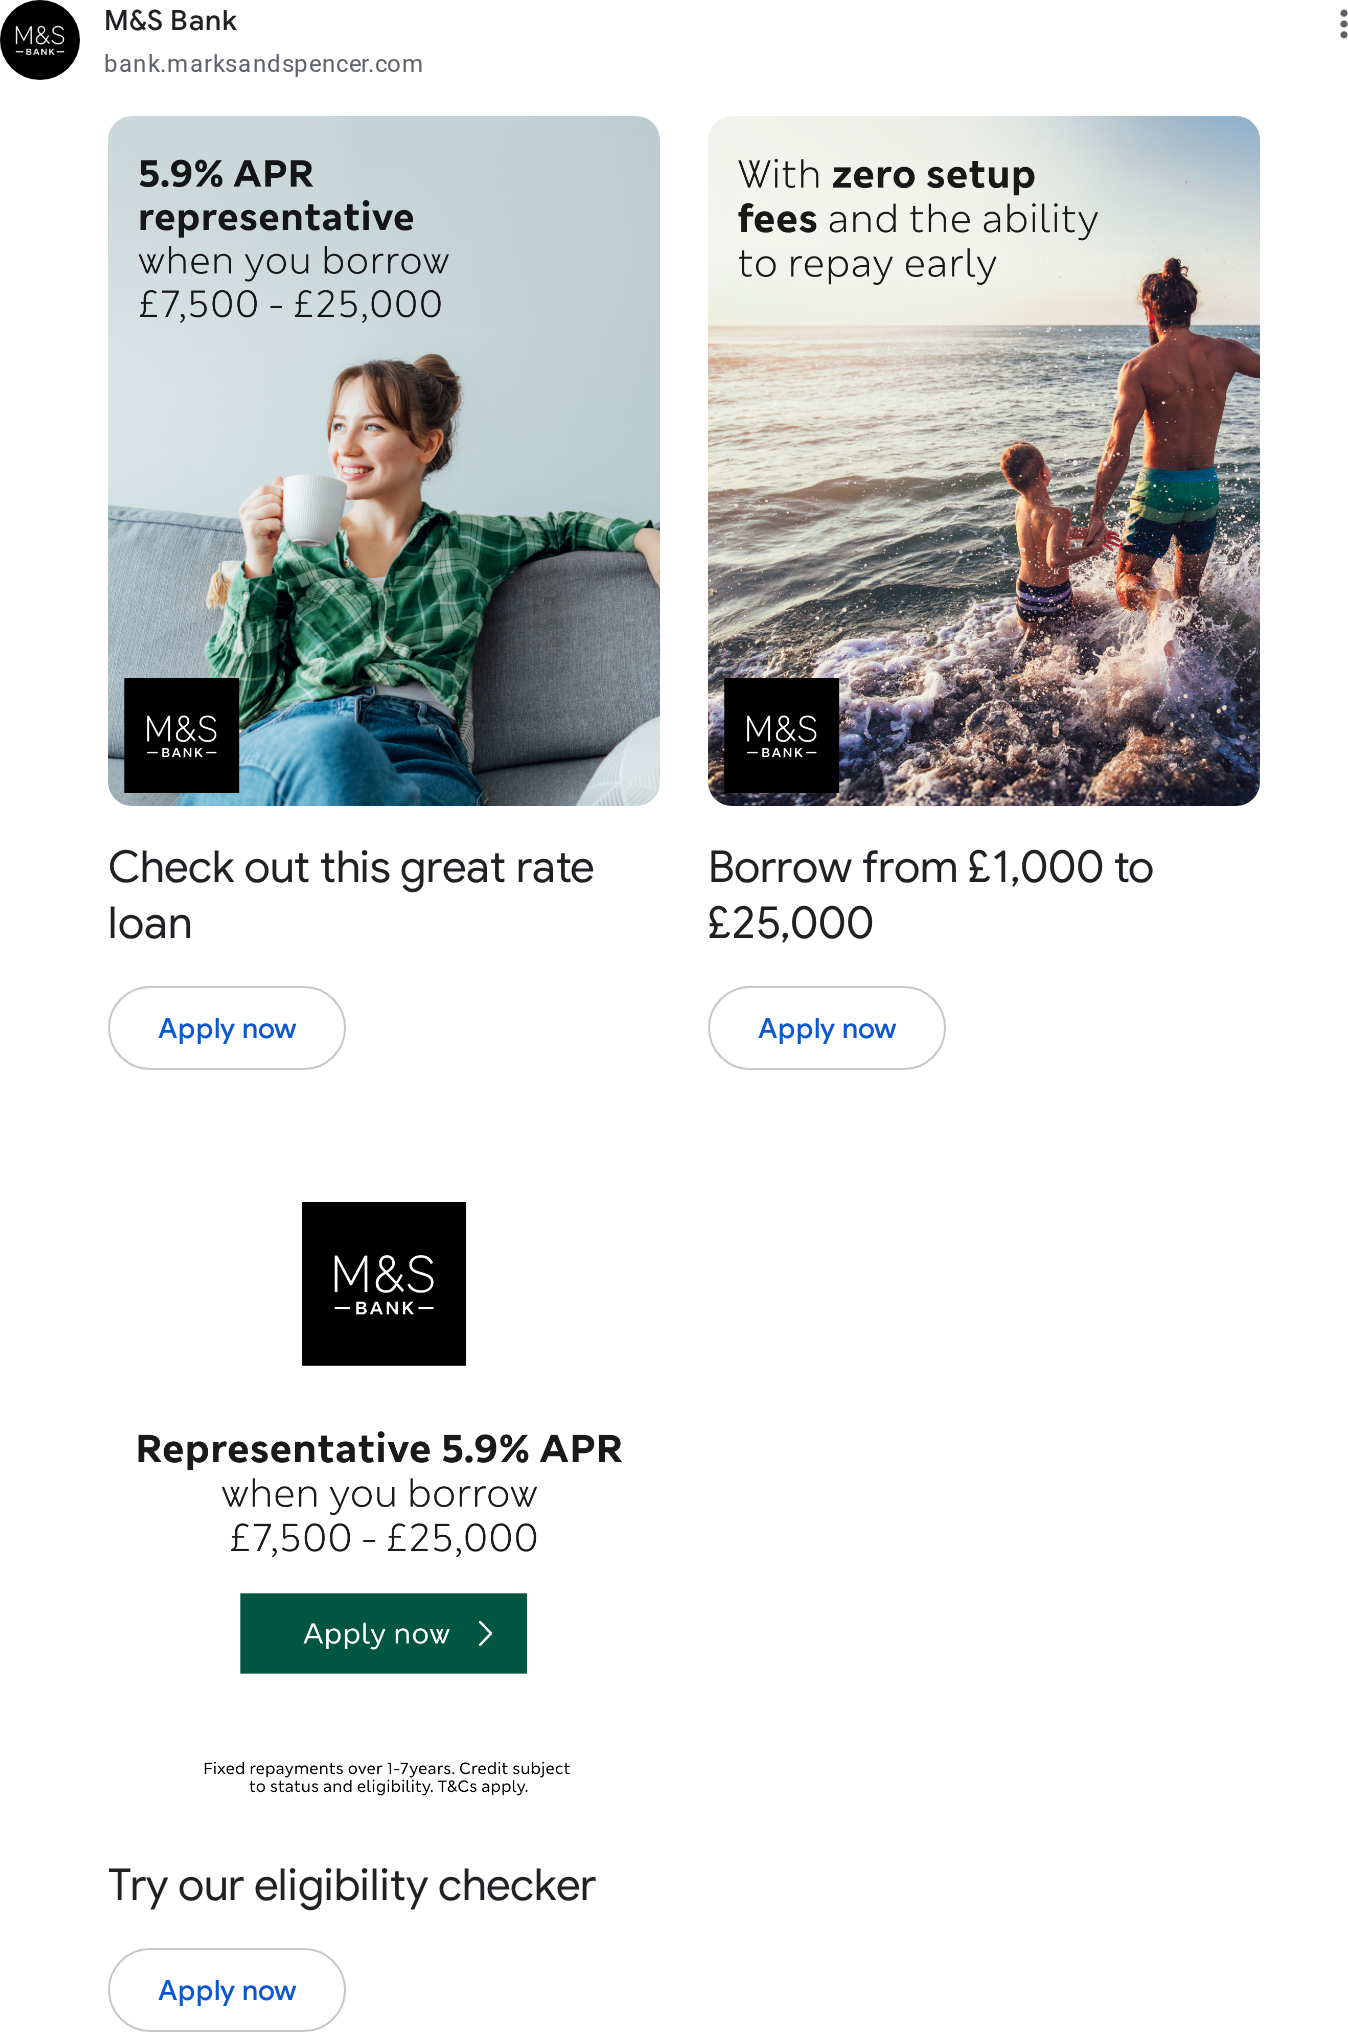Image resolution: width=1348 pixels, height=2032 pixels.
Task: Apply now under Borrow from £1,000 to £25,000
Action: pyautogui.click(x=827, y=1028)
